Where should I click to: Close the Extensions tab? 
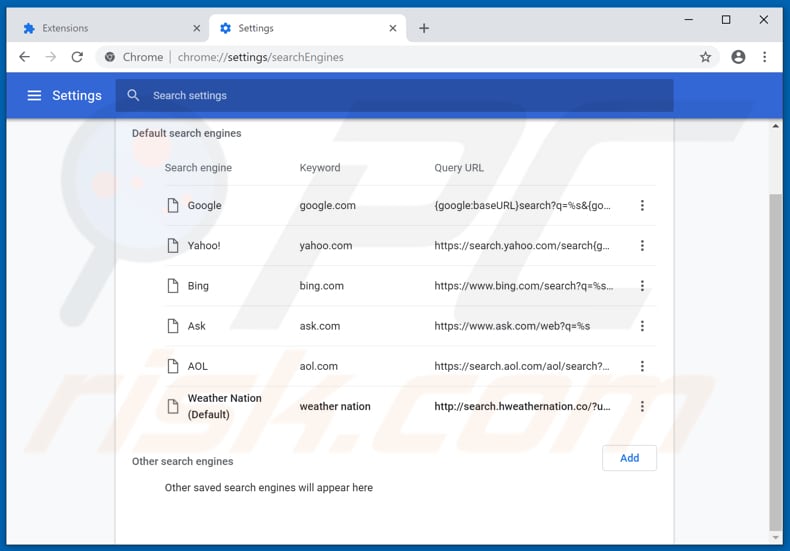tap(196, 28)
